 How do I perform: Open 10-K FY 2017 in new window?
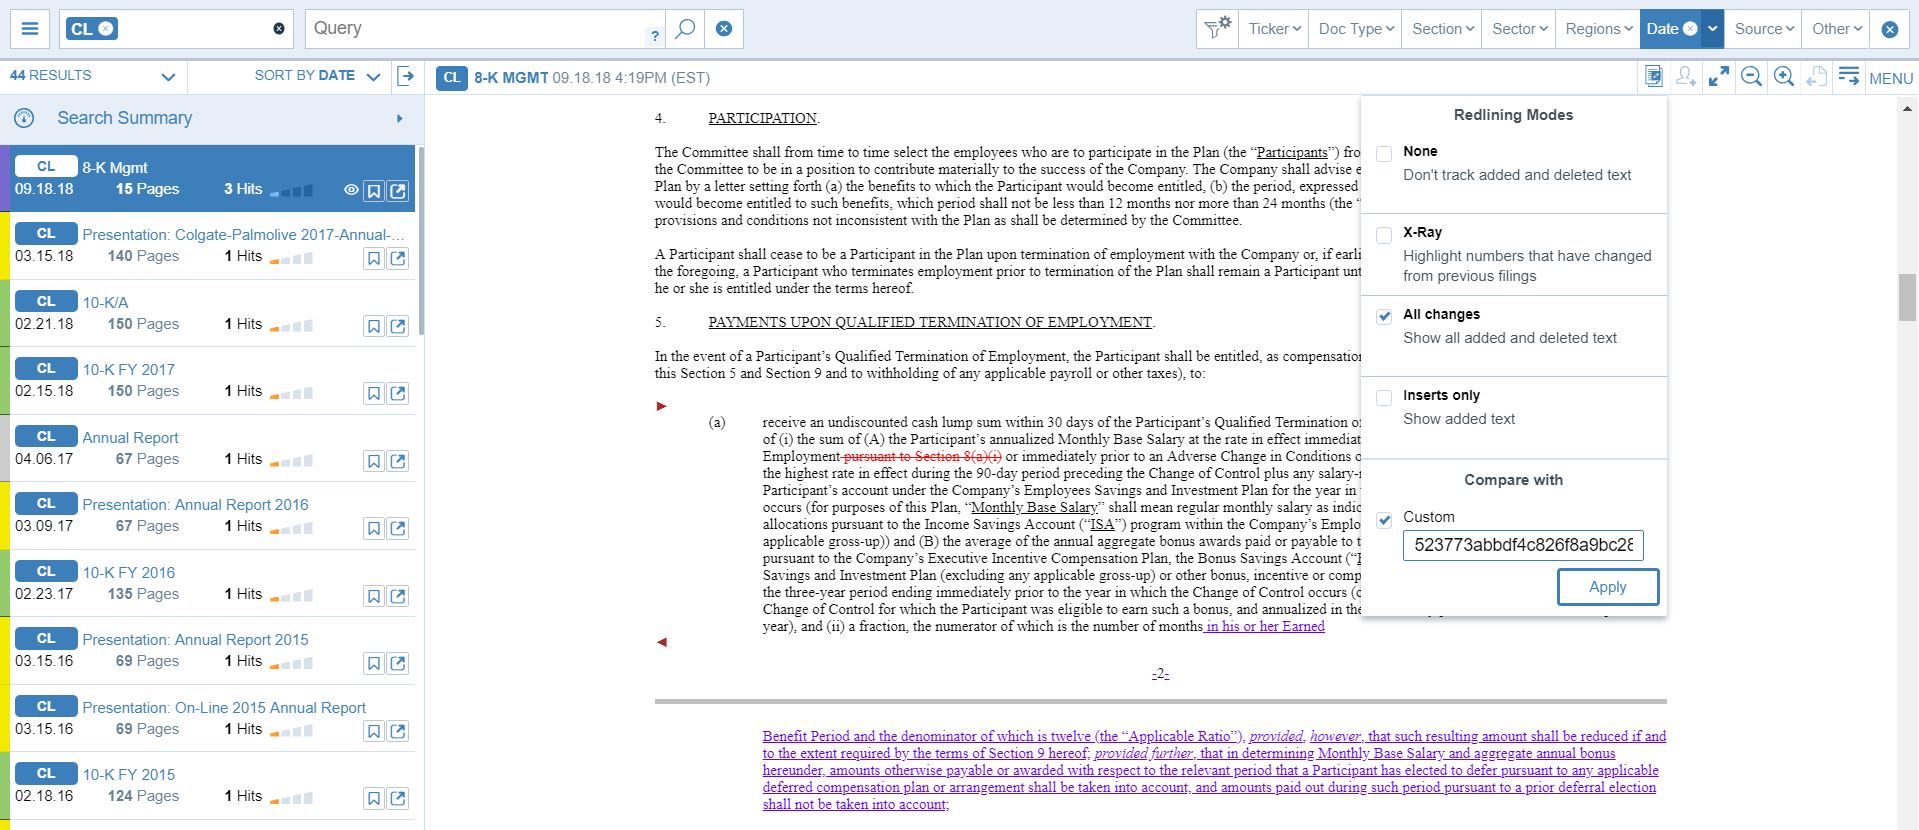(398, 394)
